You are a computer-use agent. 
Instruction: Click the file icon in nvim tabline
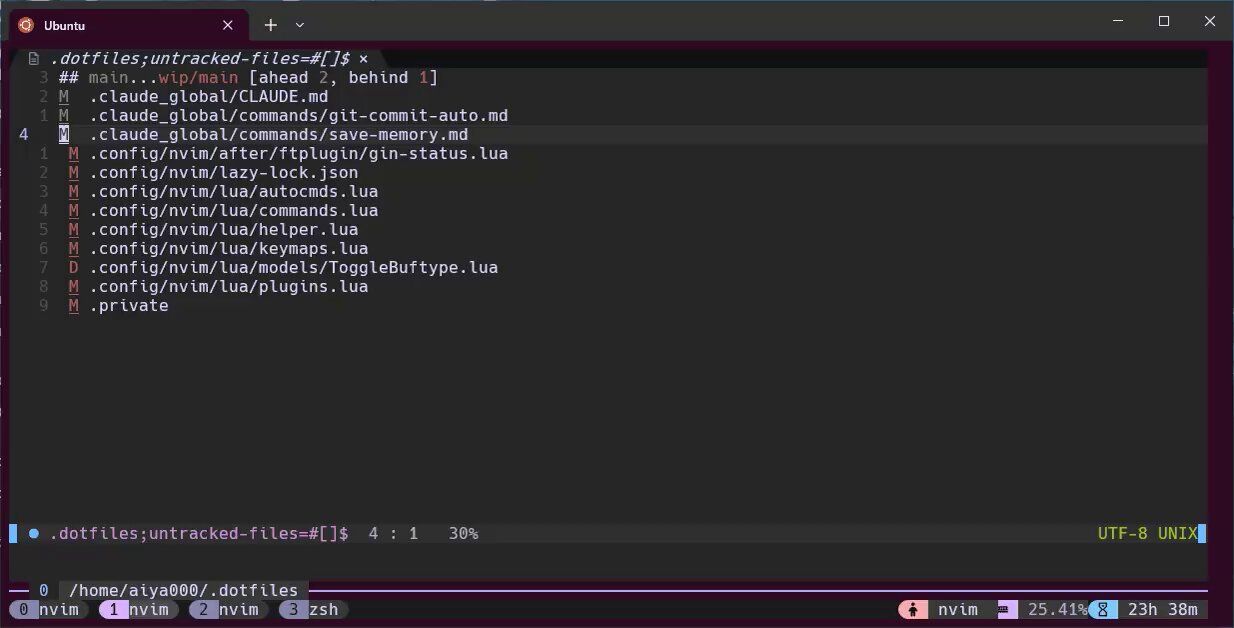coord(34,59)
